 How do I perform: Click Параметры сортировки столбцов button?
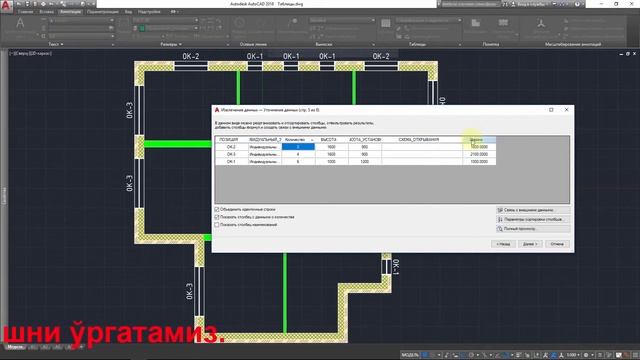click(x=533, y=220)
